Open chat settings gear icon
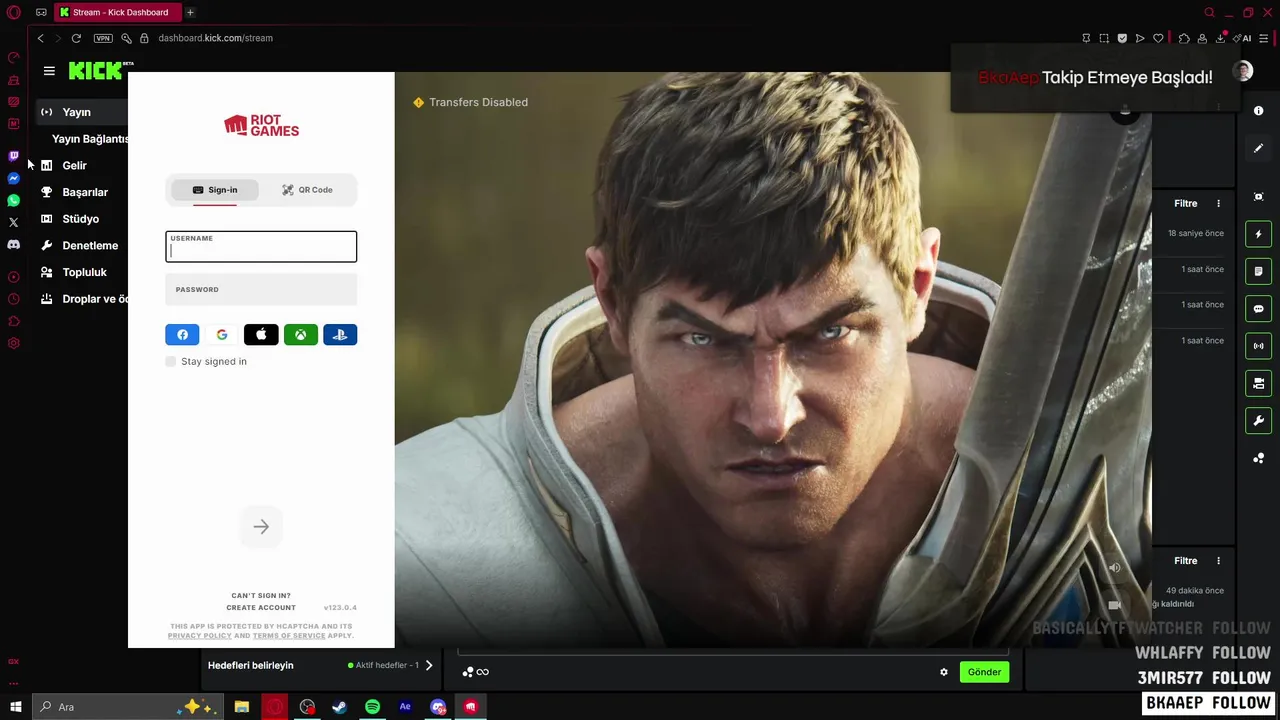The width and height of the screenshot is (1280, 720). 943,672
